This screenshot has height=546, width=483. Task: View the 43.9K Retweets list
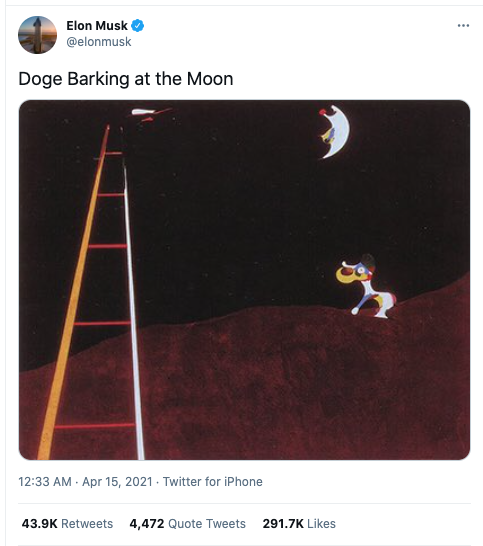click(x=67, y=524)
